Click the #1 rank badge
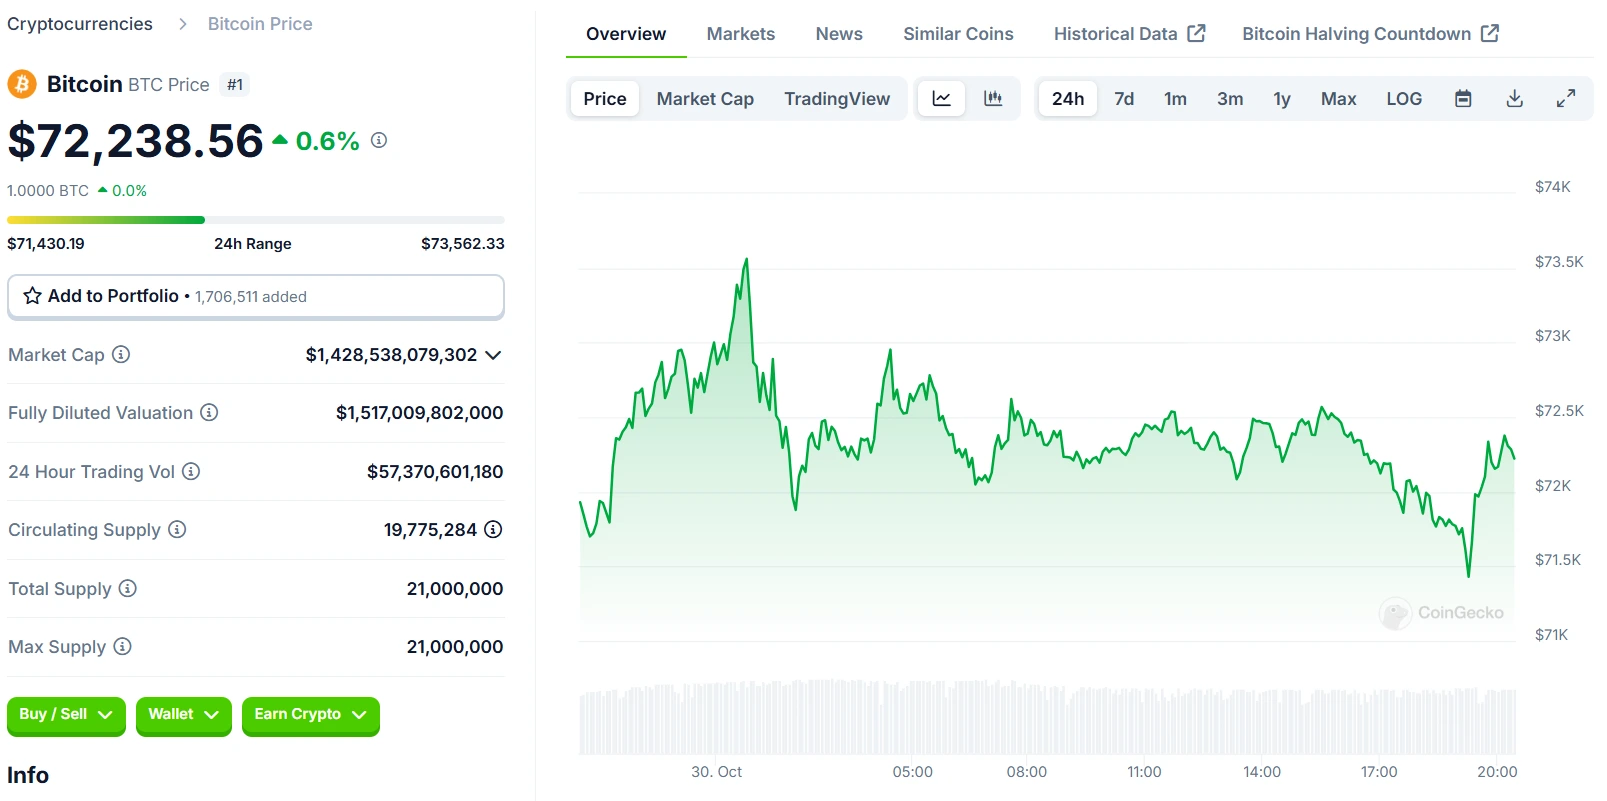This screenshot has width=1607, height=801. [235, 85]
